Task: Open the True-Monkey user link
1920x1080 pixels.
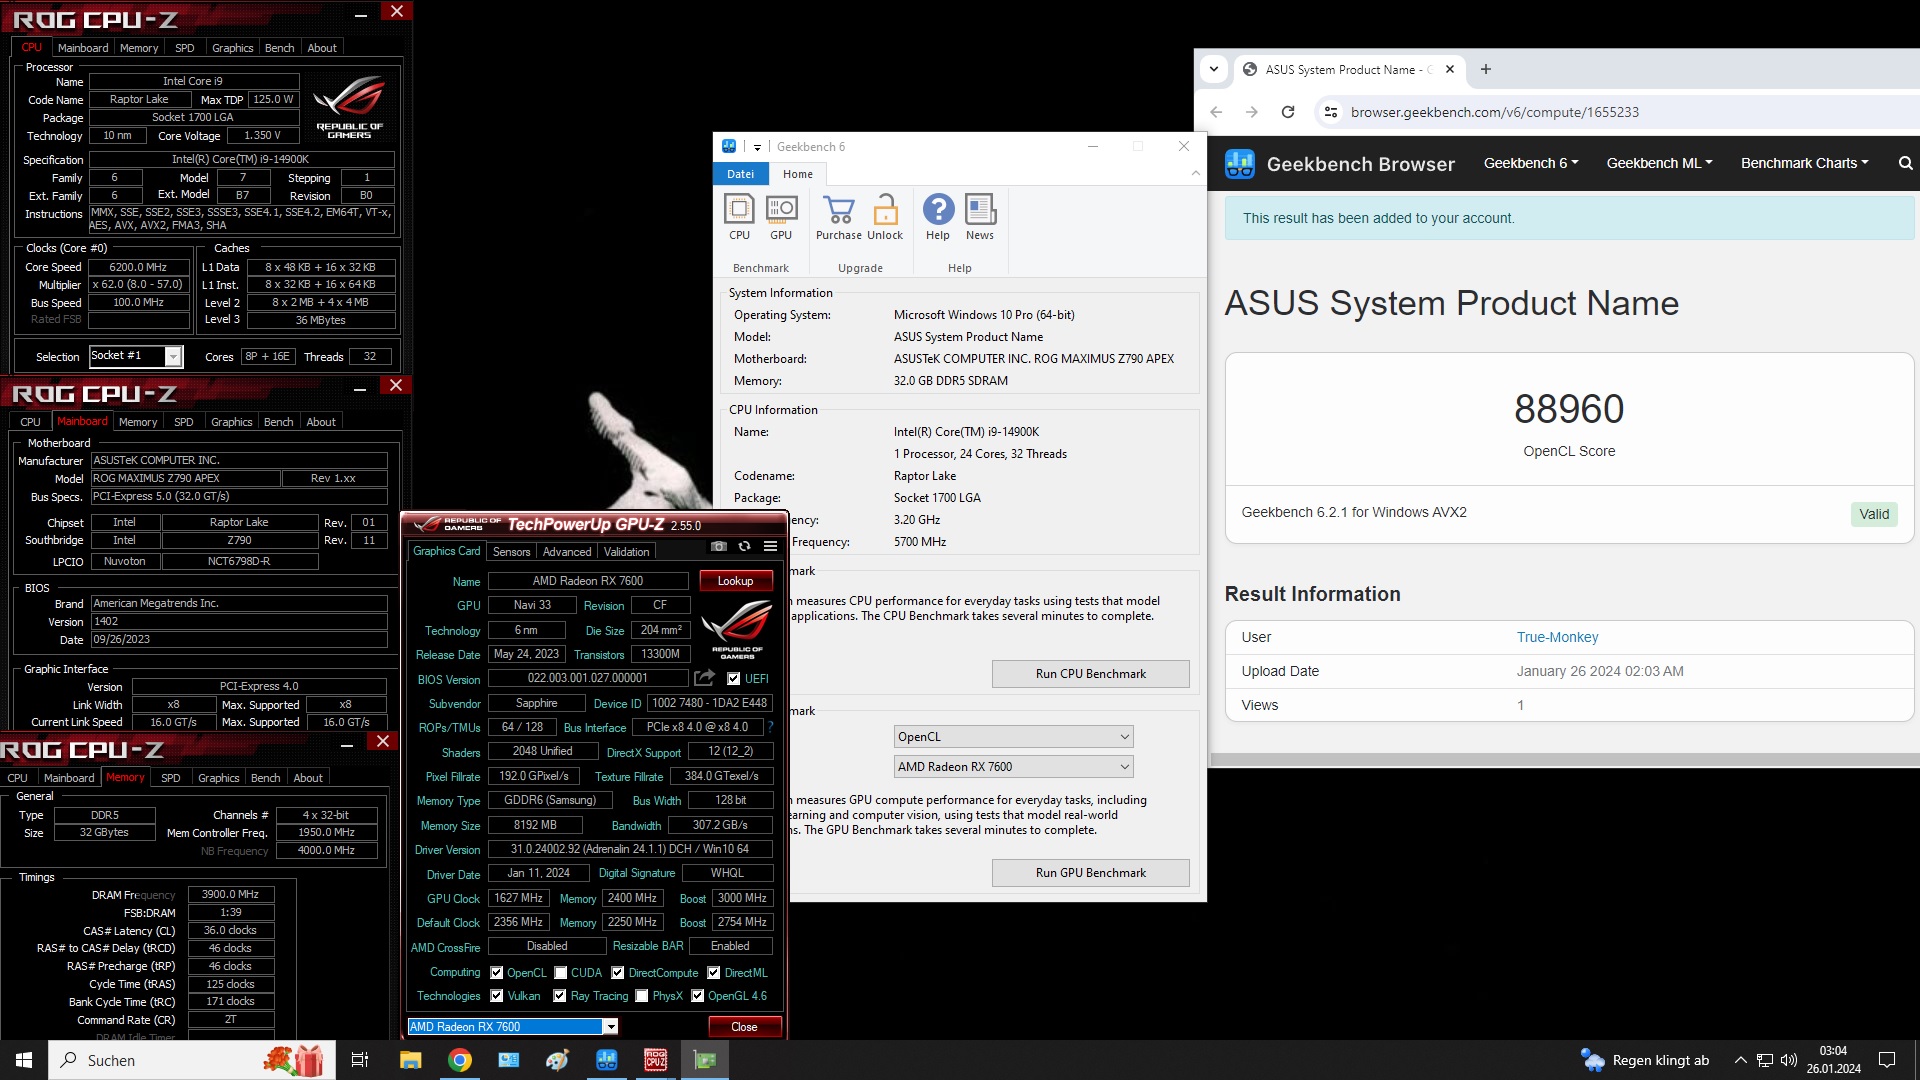Action: pos(1557,637)
